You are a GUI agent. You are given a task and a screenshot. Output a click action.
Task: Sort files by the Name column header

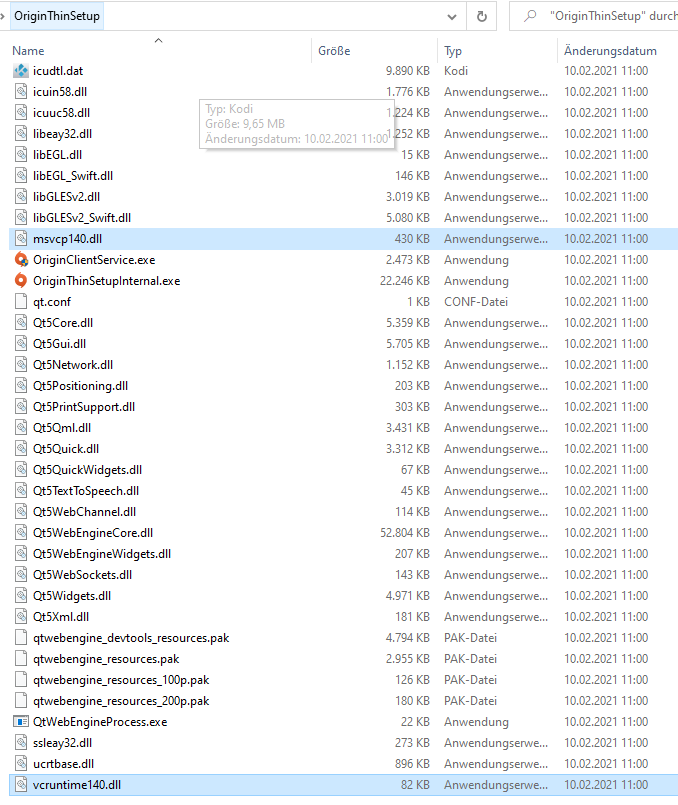point(28,51)
